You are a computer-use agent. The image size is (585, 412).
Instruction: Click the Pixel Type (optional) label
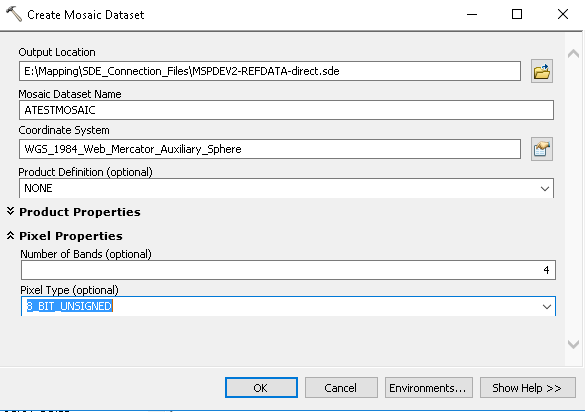pos(69,290)
